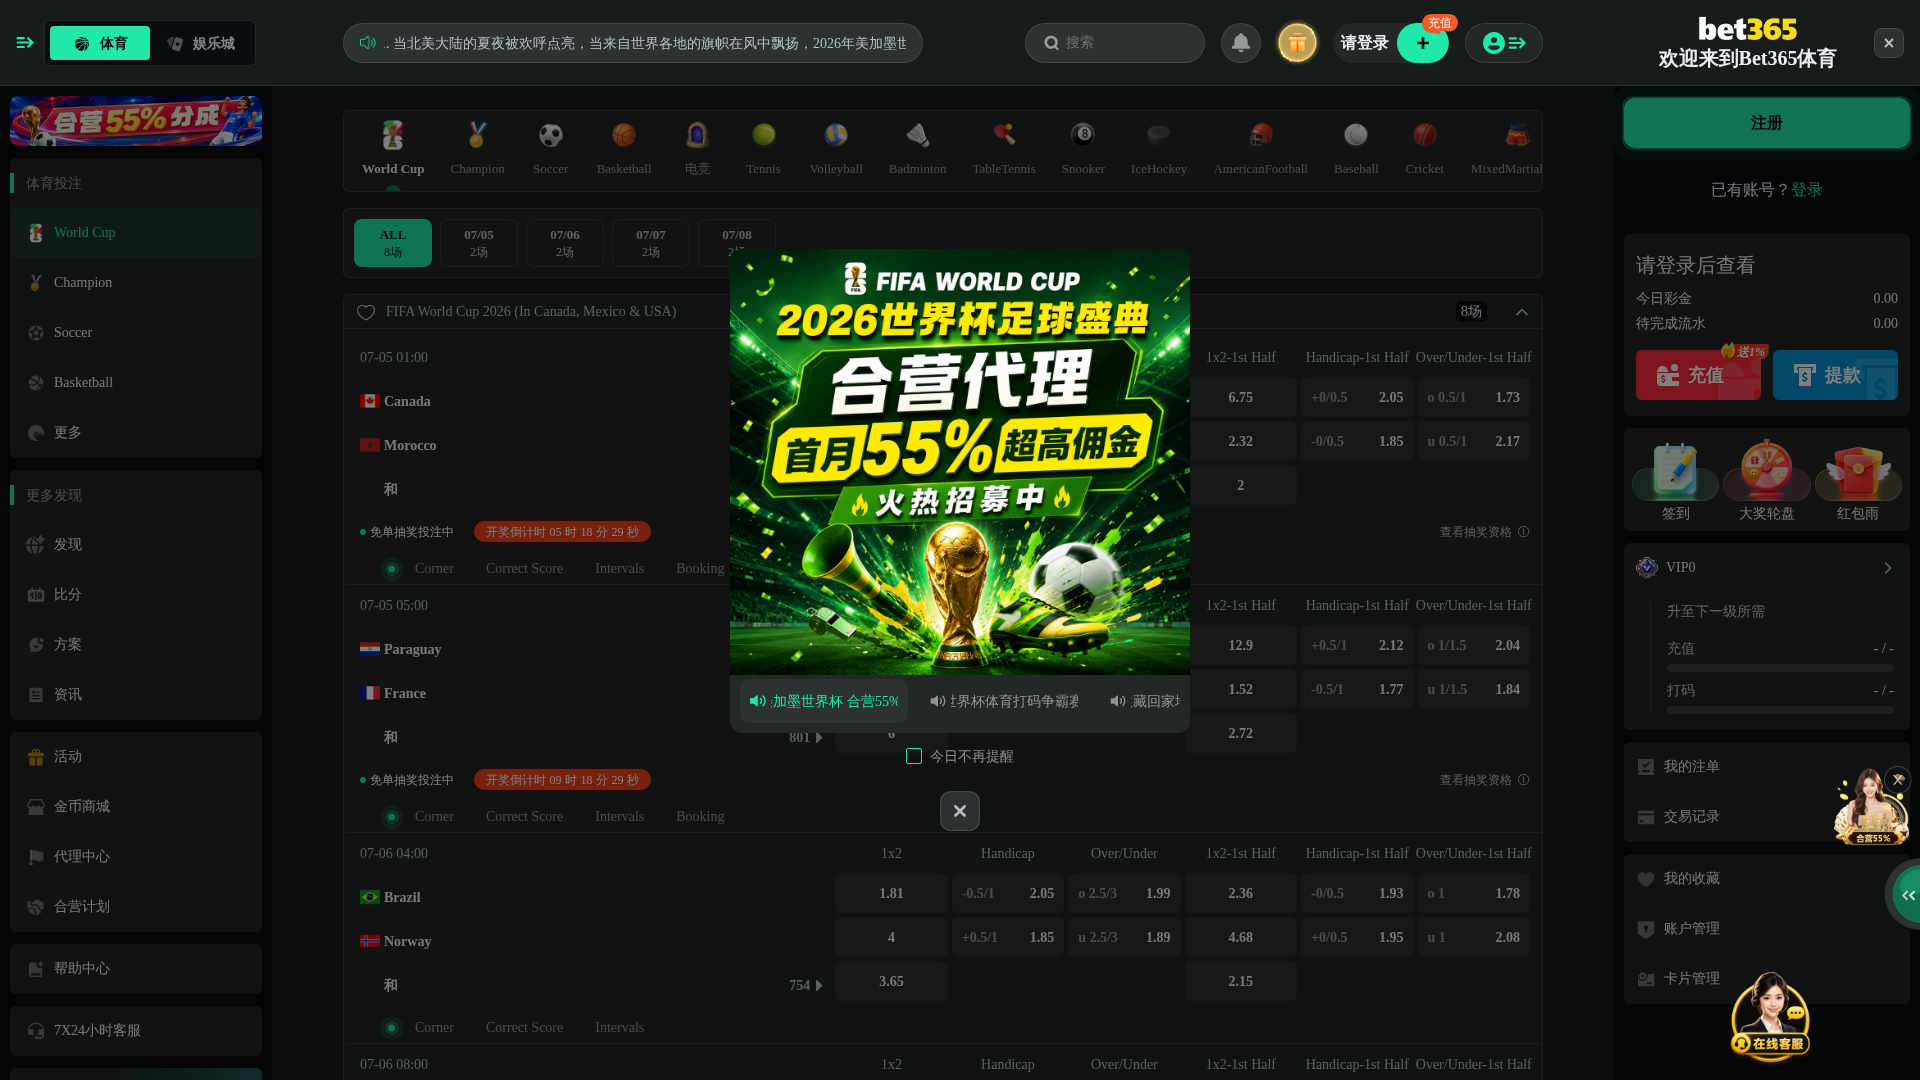Open the World Cup sidebar item
The image size is (1920, 1080).
pos(136,233)
